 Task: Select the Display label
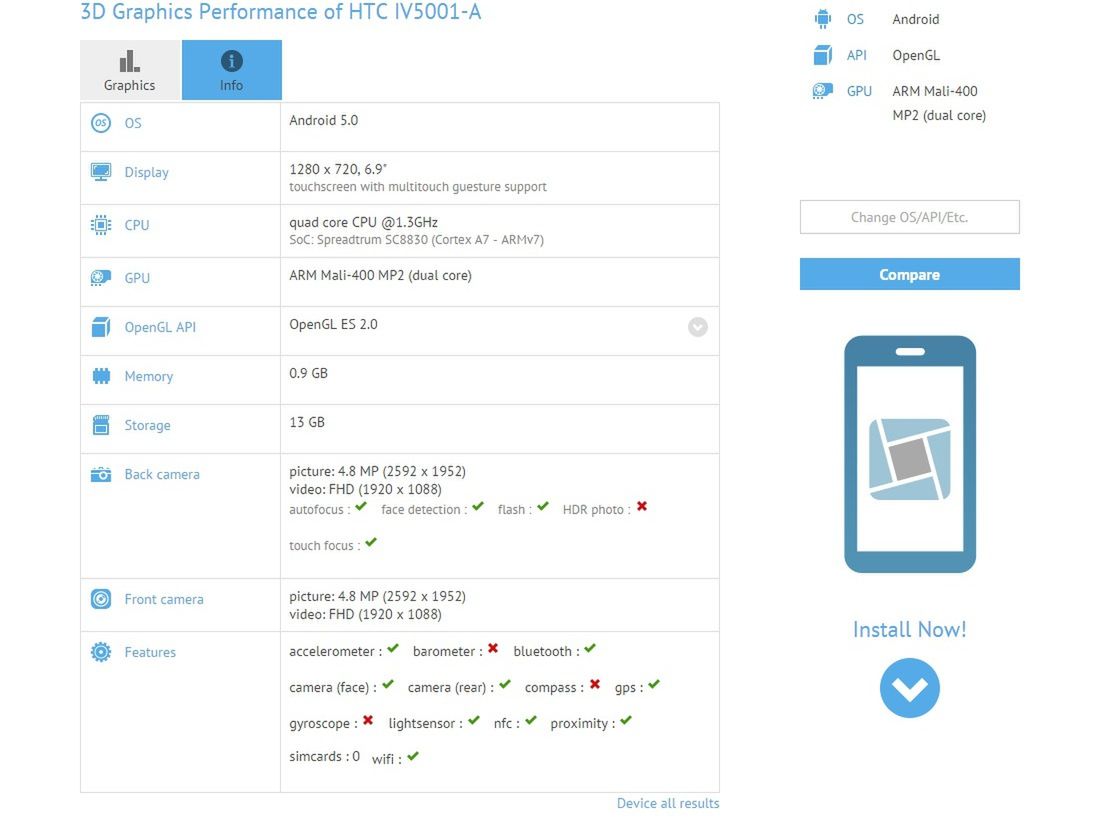tap(147, 173)
